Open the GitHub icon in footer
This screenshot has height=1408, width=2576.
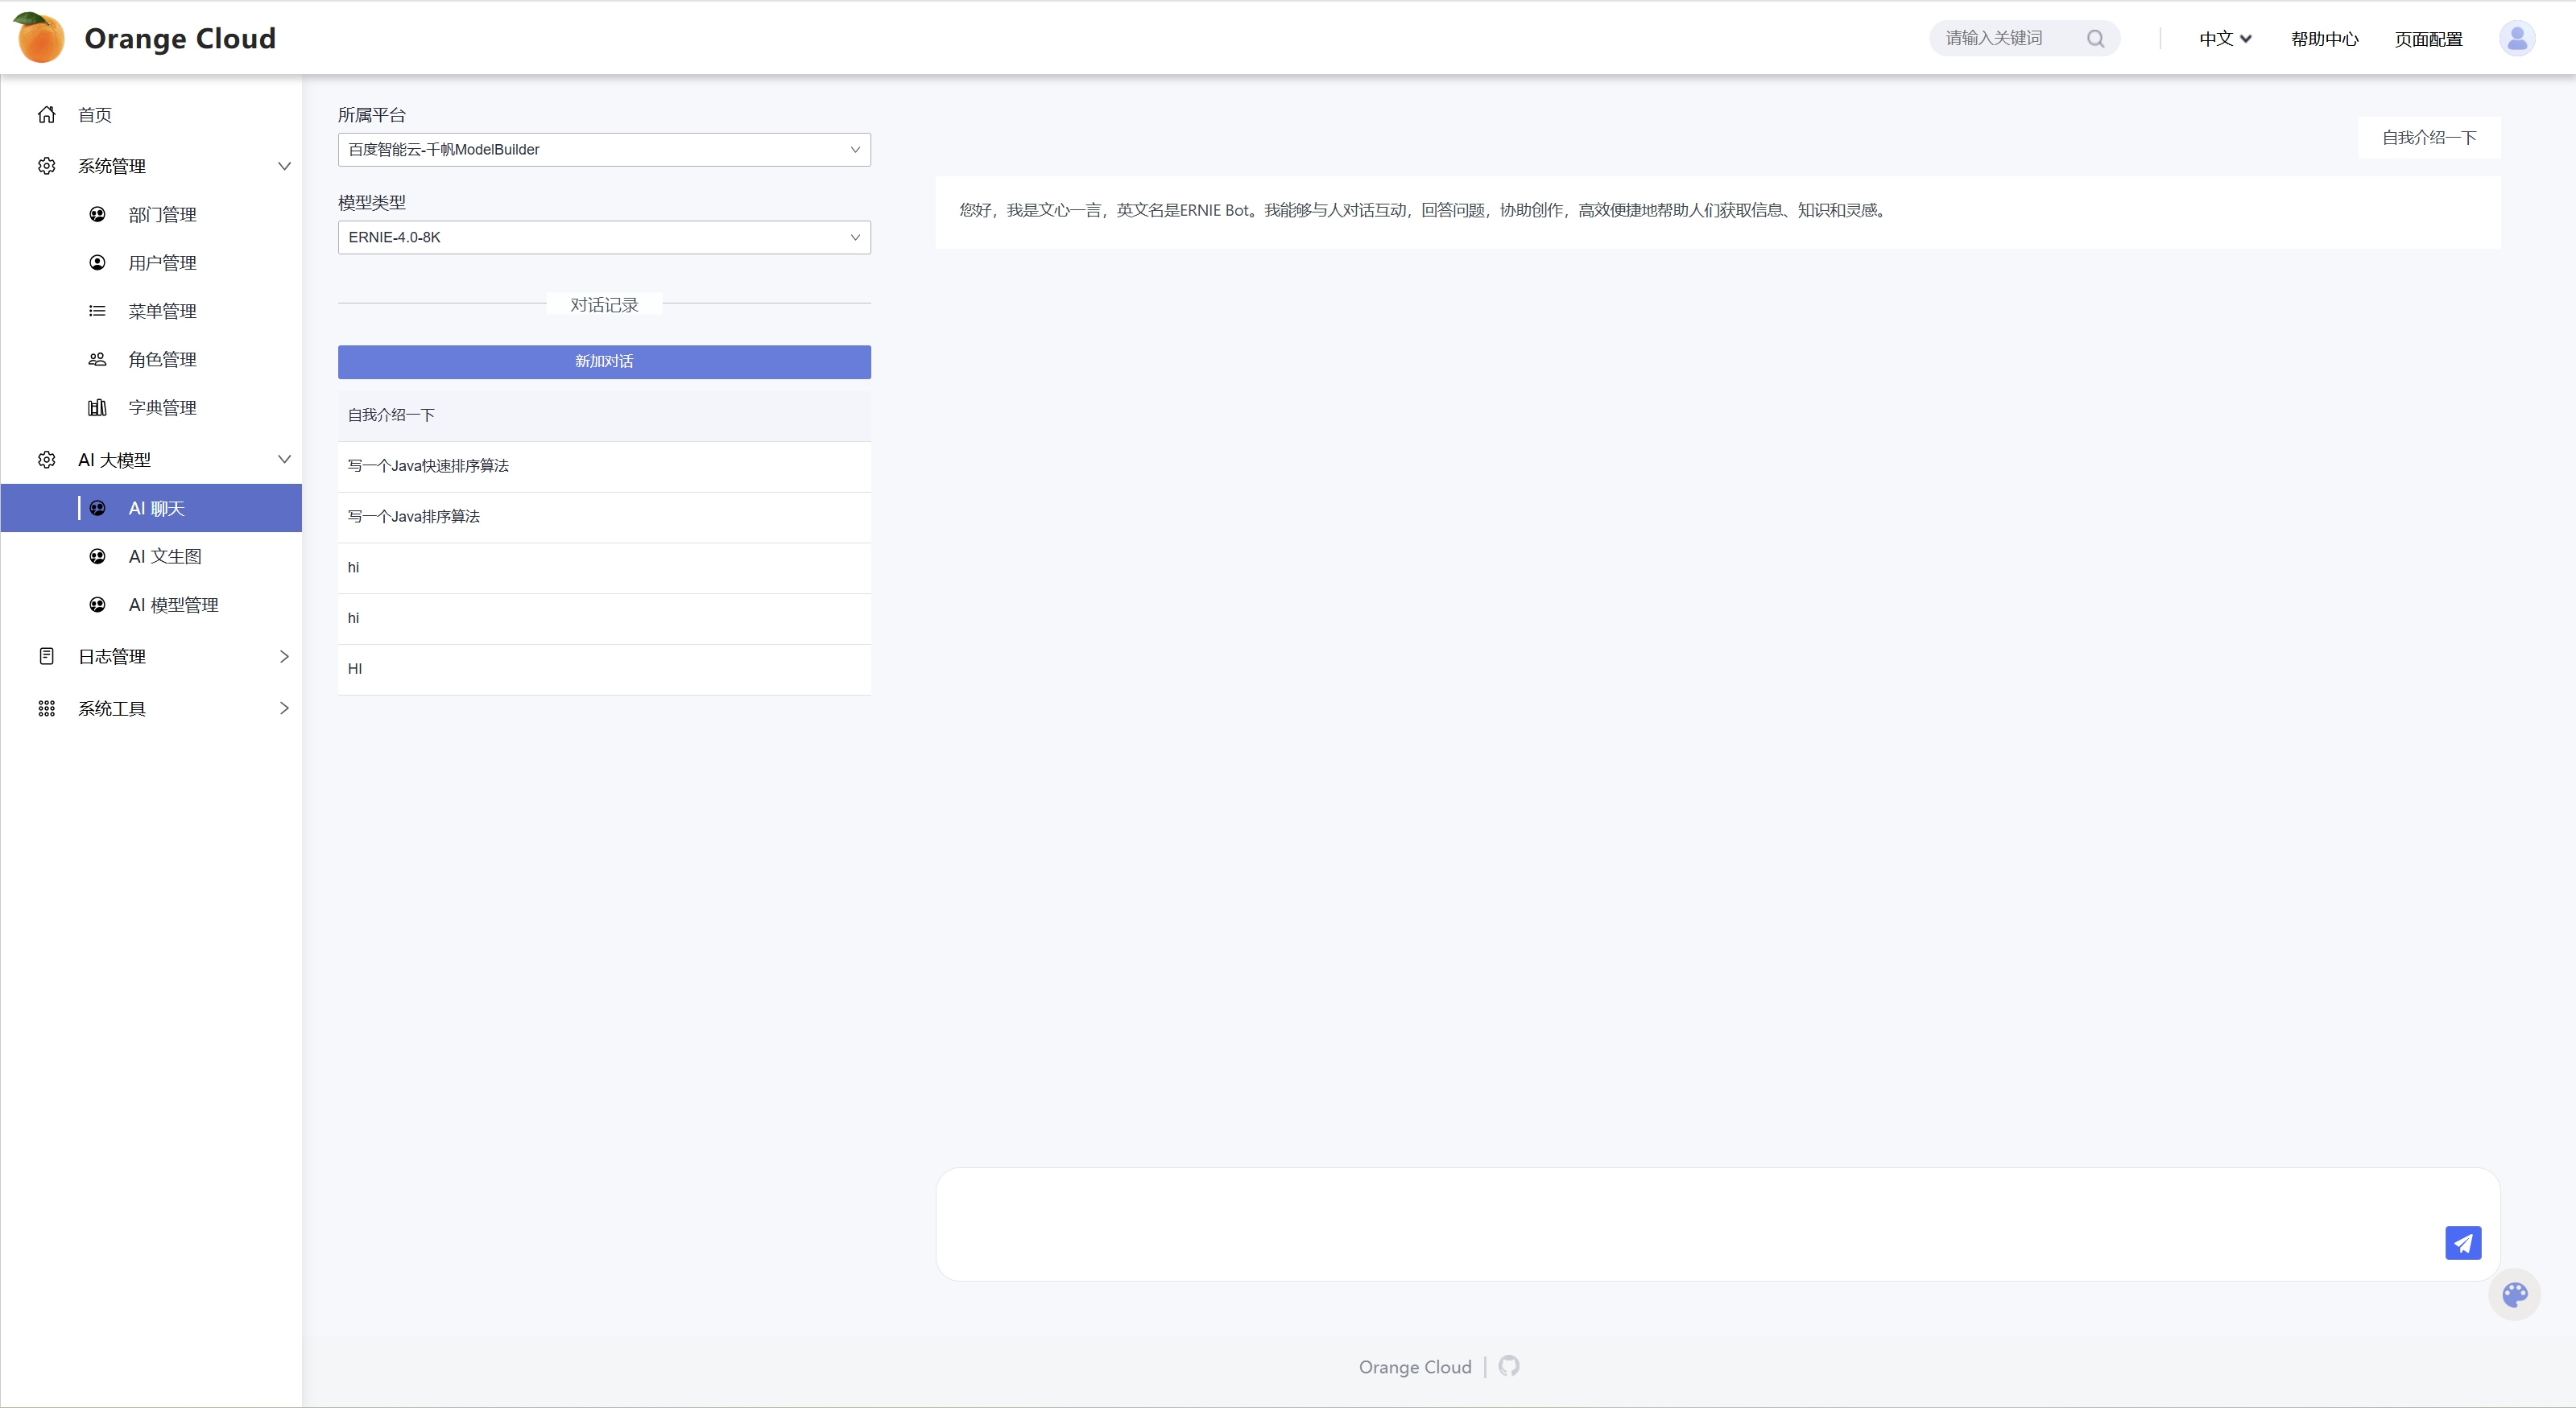[1509, 1366]
